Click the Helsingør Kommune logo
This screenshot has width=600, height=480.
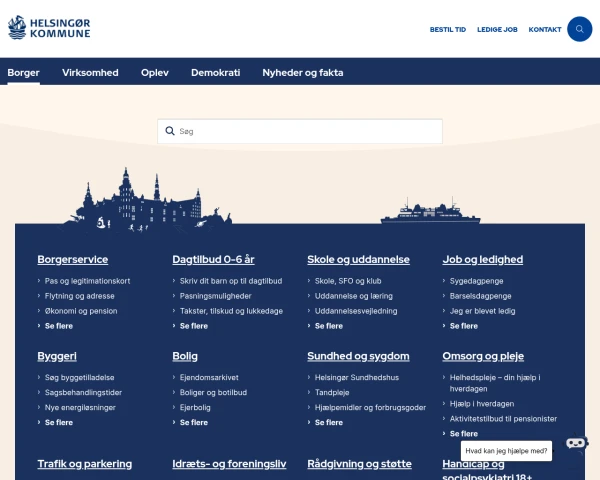49,28
